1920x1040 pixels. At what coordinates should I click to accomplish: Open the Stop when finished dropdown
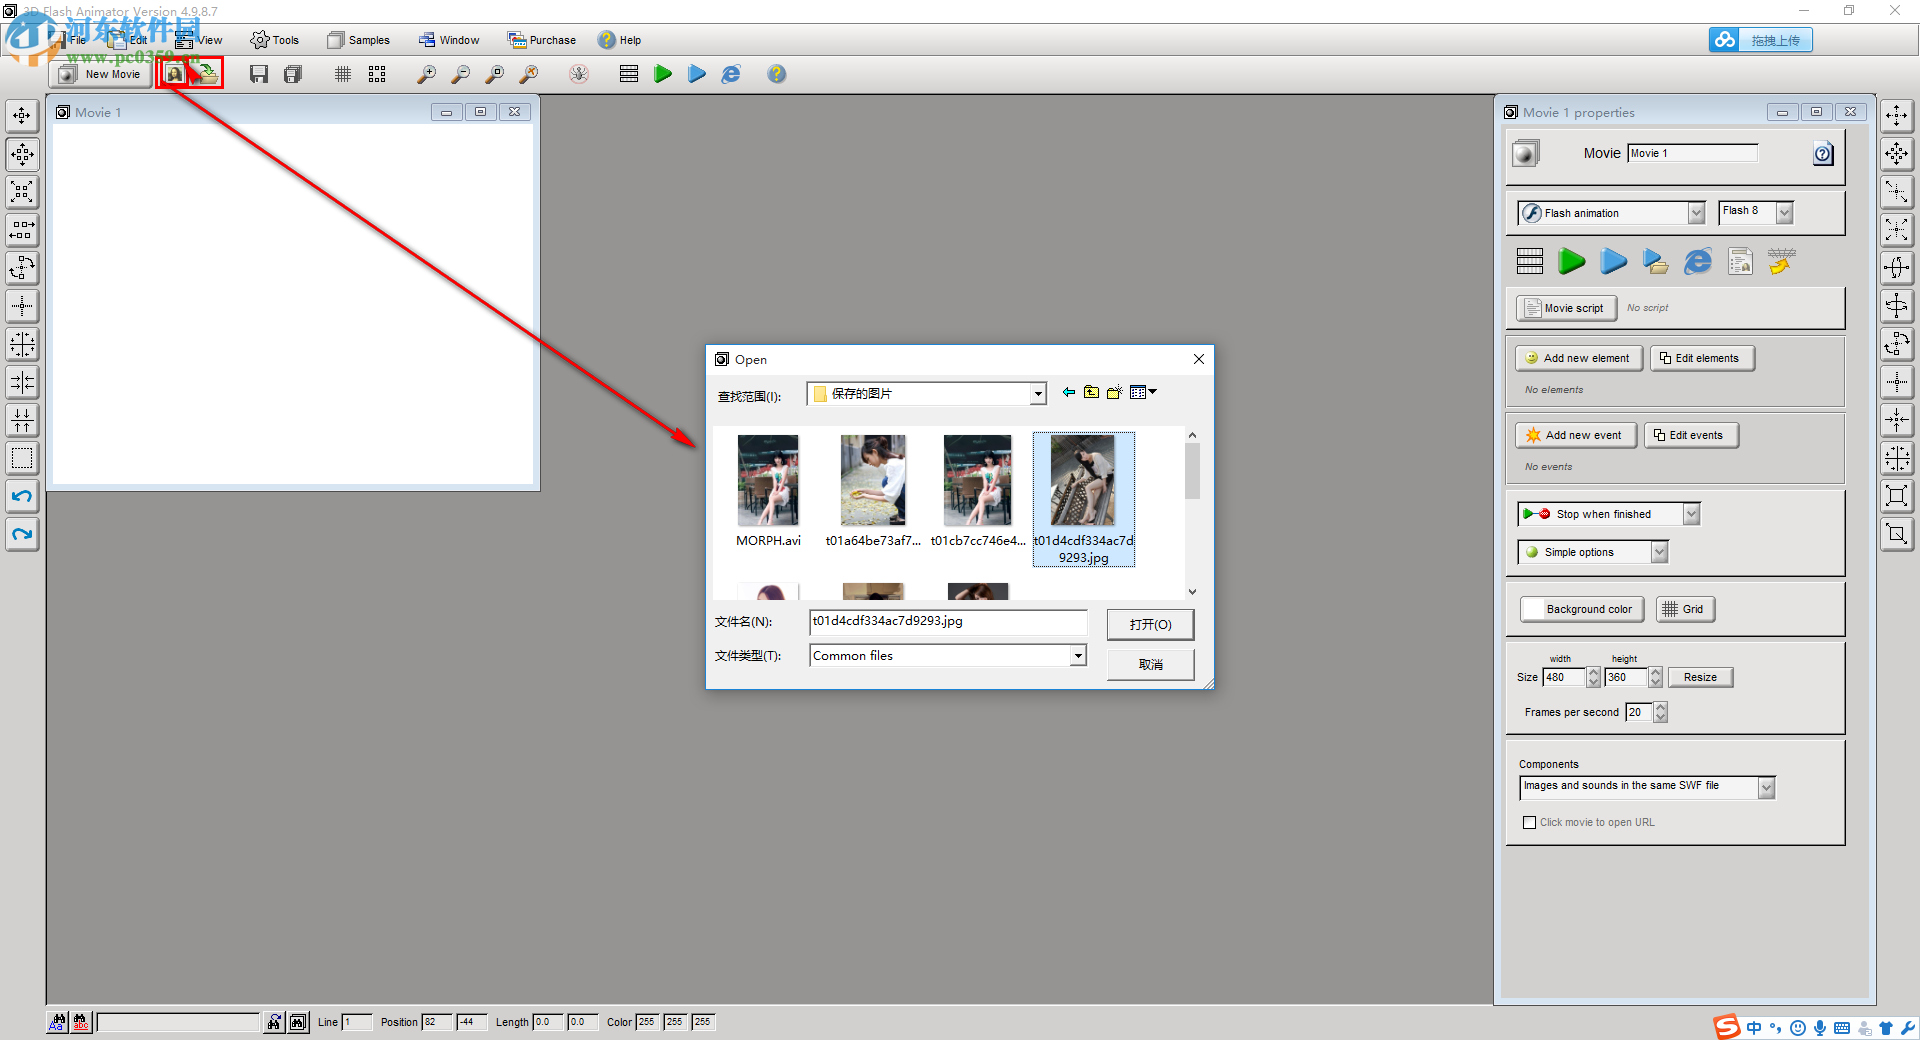click(1690, 513)
